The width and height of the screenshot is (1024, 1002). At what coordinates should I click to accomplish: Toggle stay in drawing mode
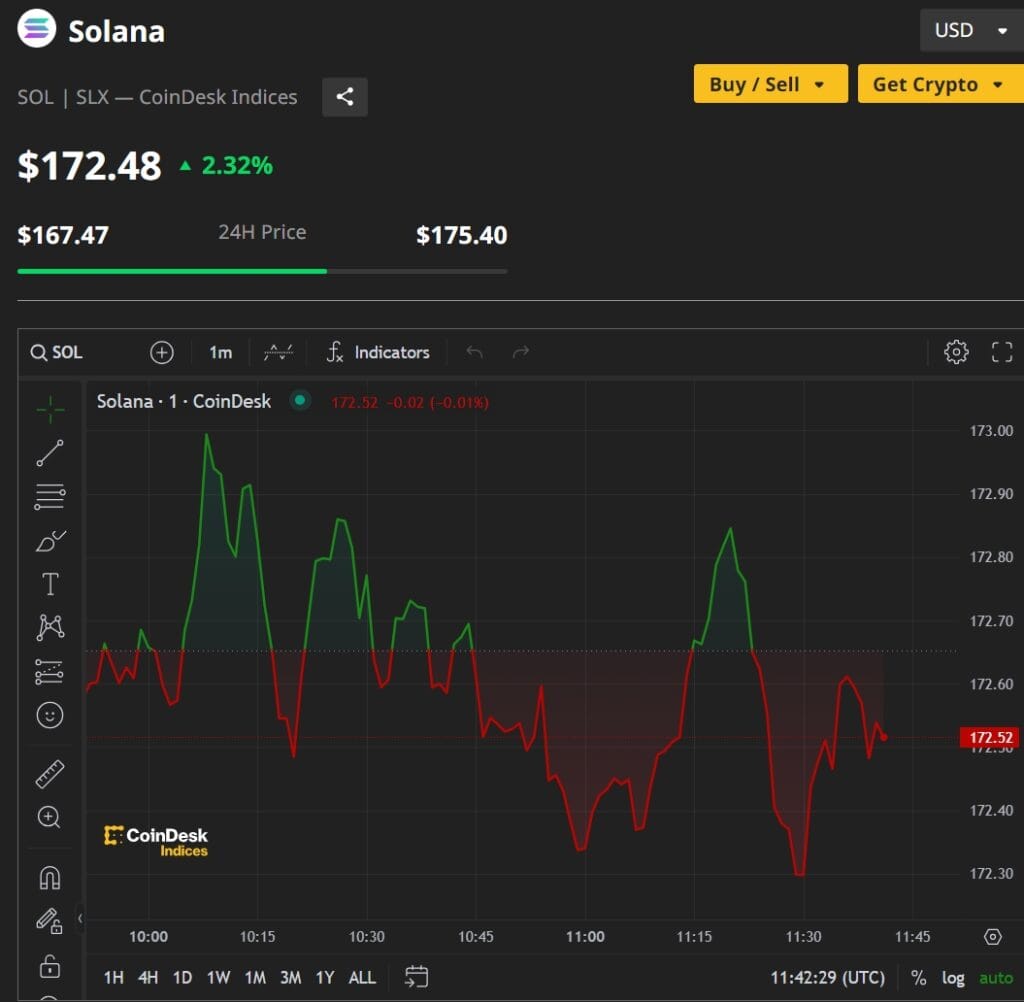[50, 921]
